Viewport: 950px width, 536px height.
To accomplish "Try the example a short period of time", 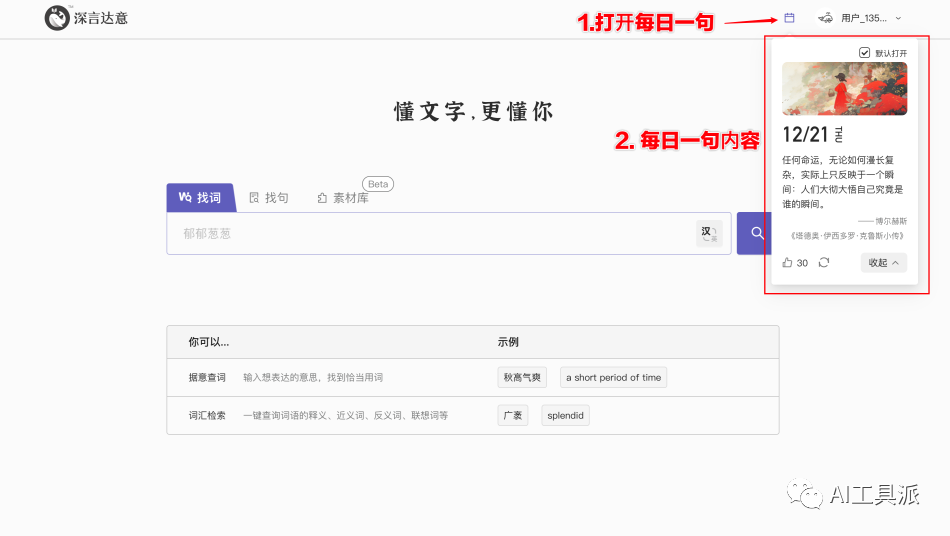I will (x=613, y=377).
